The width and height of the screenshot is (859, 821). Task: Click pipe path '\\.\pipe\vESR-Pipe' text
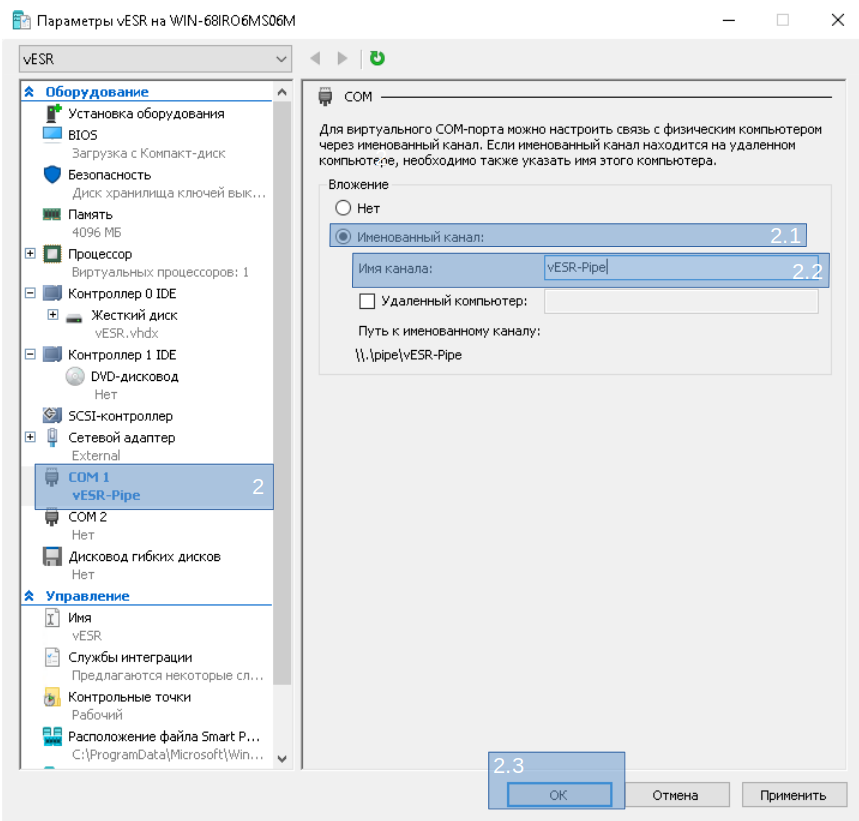coord(408,355)
